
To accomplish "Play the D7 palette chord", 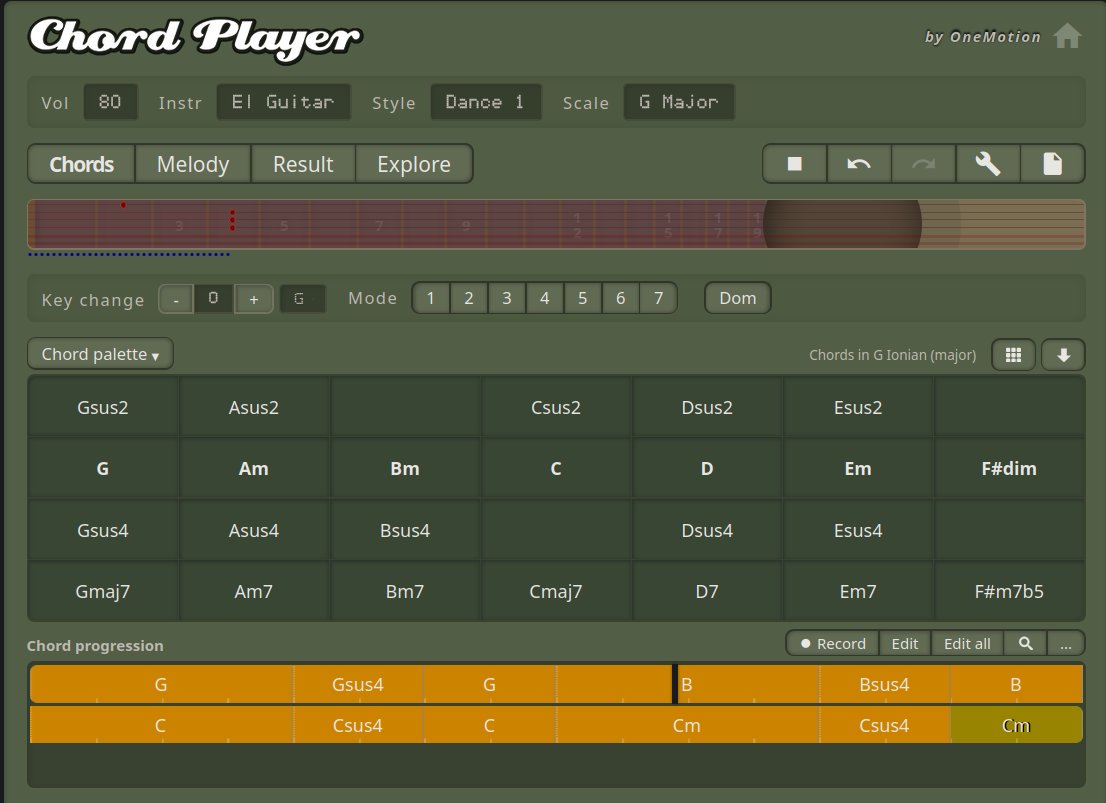I will 707,591.
